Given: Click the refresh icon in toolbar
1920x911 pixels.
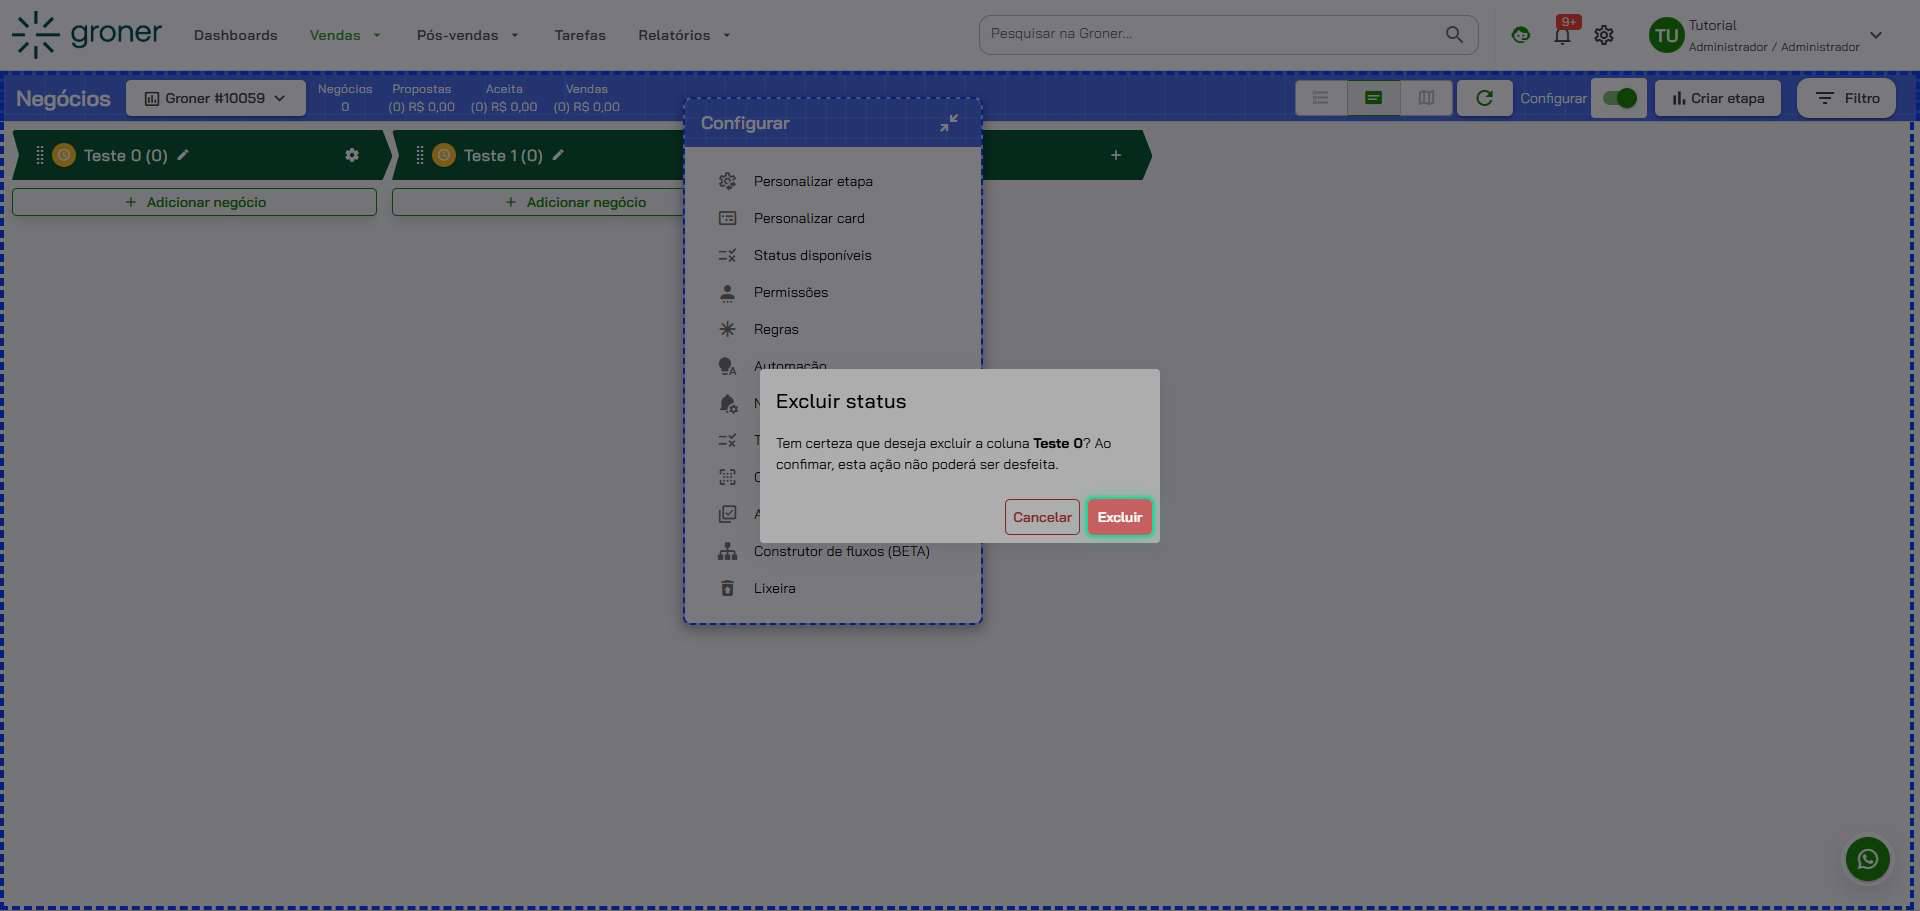Looking at the screenshot, I should (x=1484, y=98).
